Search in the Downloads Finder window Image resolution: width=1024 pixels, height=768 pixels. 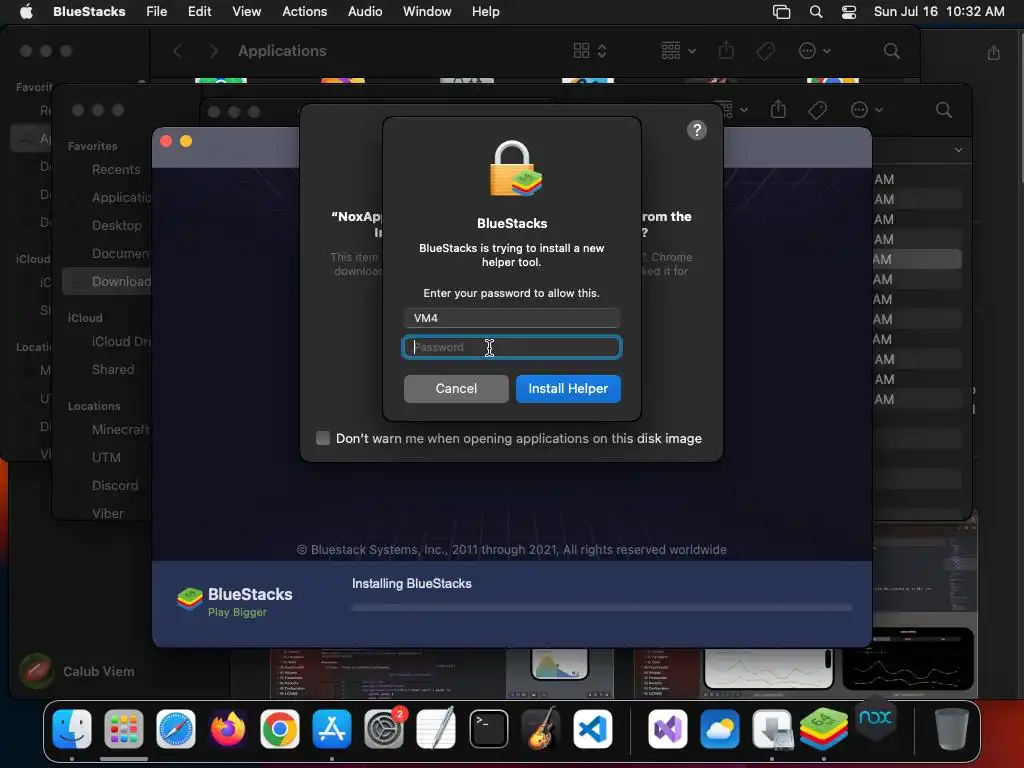[943, 110]
